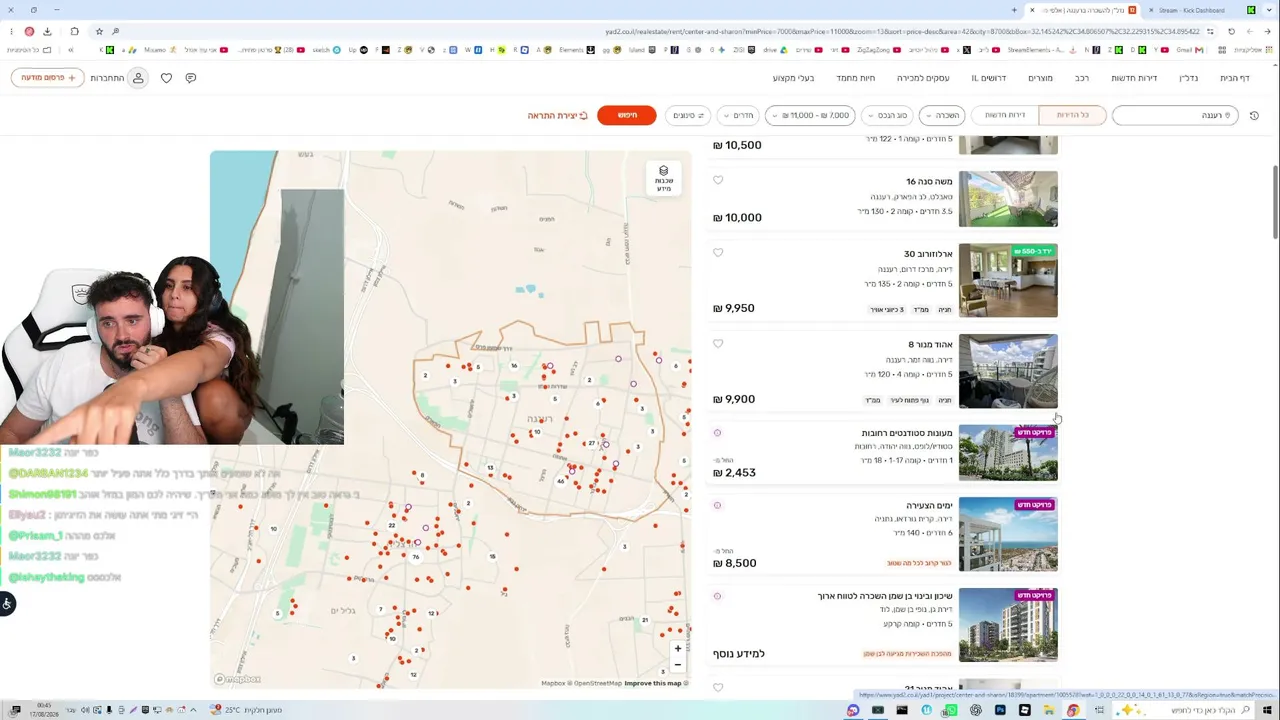Image resolution: width=1280 pixels, height=720 pixels.
Task: Click the התחברות login link
Action: coord(107,78)
